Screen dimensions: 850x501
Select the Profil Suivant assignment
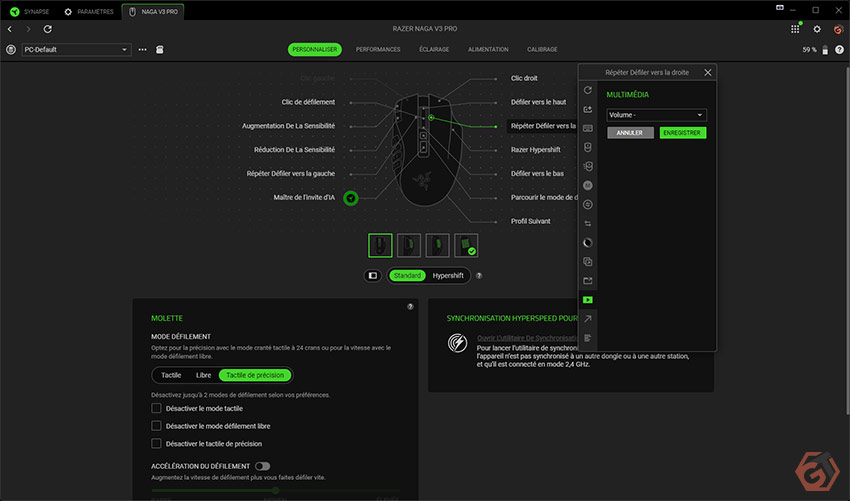[x=530, y=221]
